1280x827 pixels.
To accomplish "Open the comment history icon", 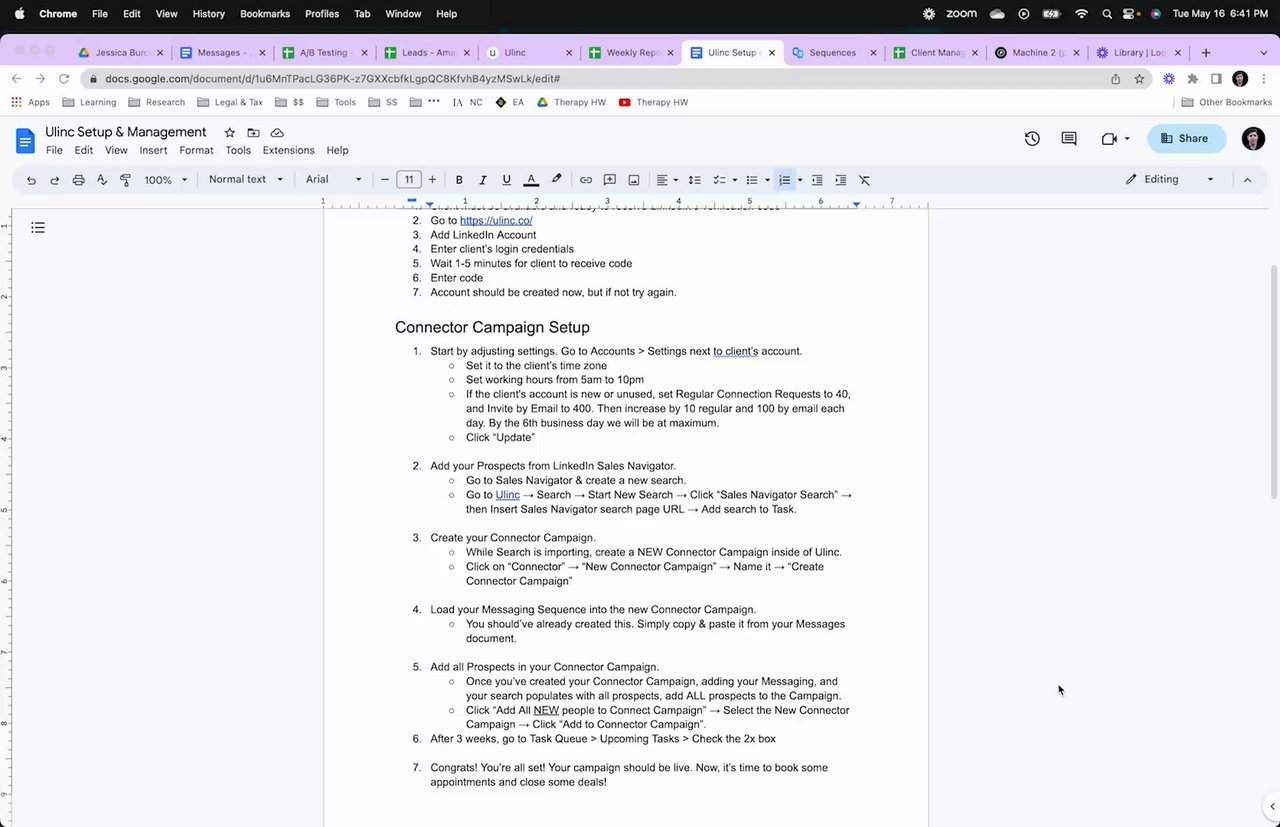I will [x=1069, y=139].
